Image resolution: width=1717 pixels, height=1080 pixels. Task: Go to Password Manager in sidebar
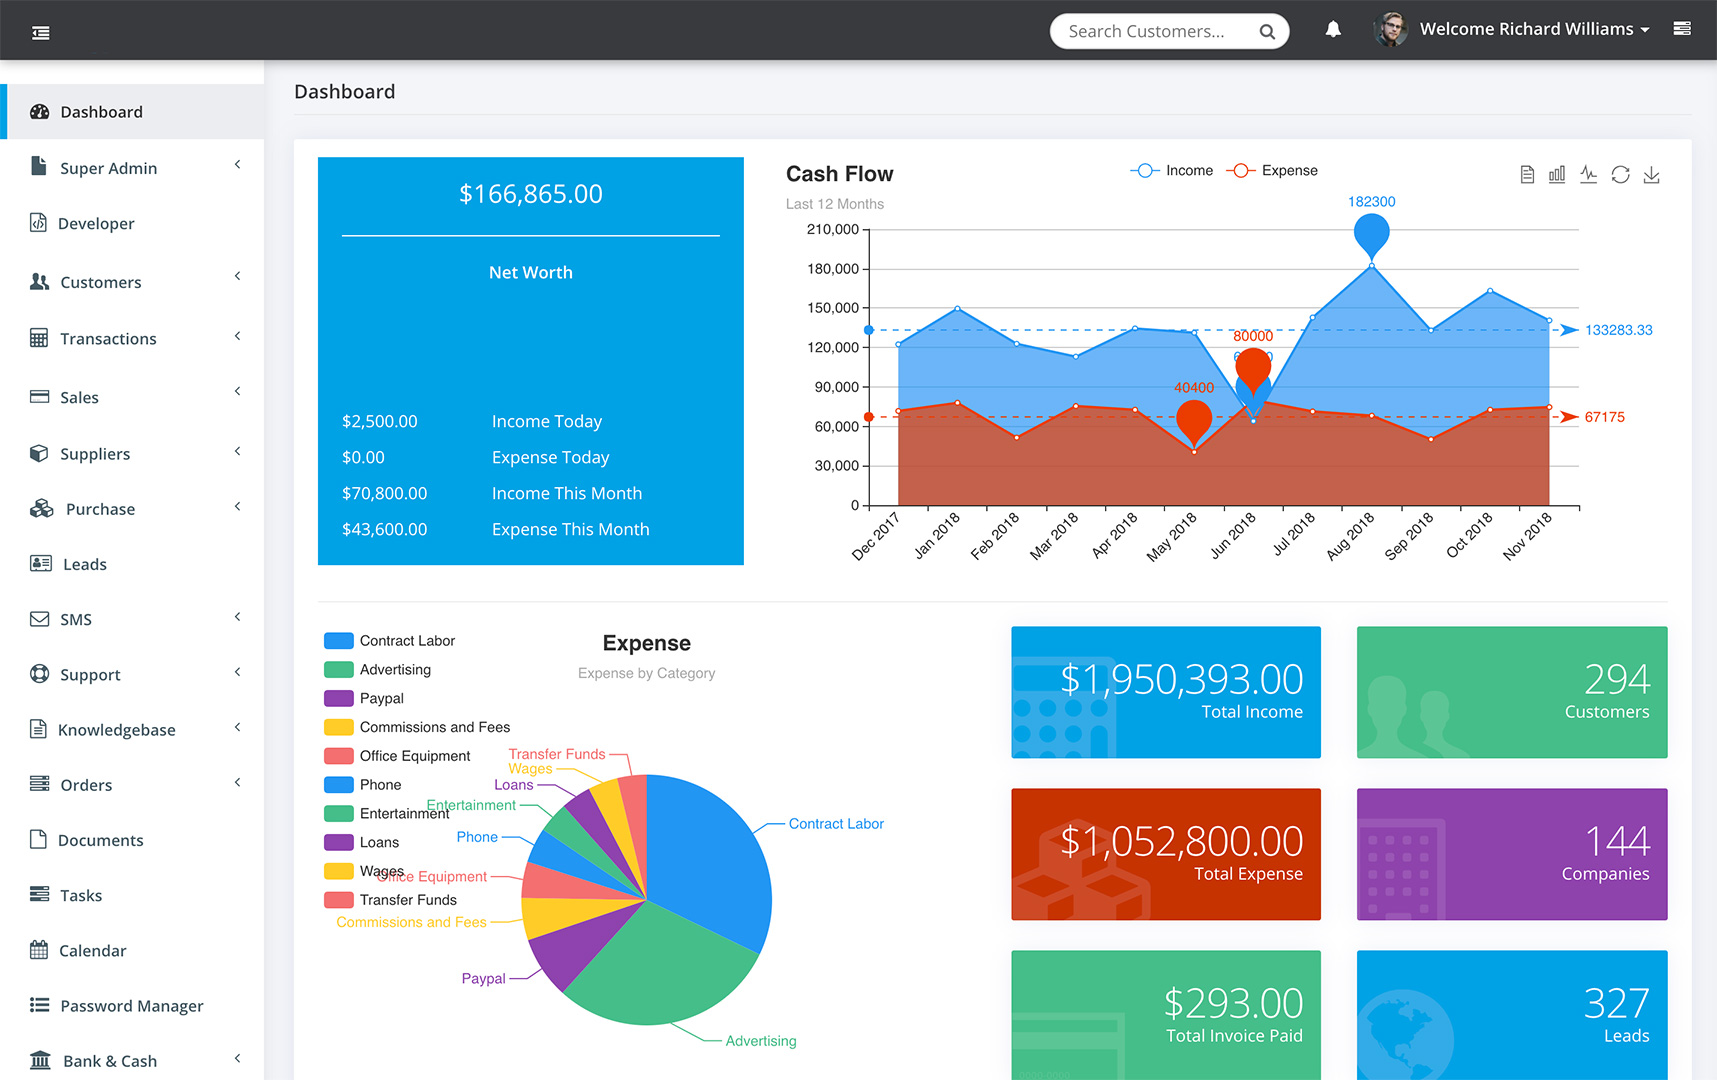[x=131, y=1006]
